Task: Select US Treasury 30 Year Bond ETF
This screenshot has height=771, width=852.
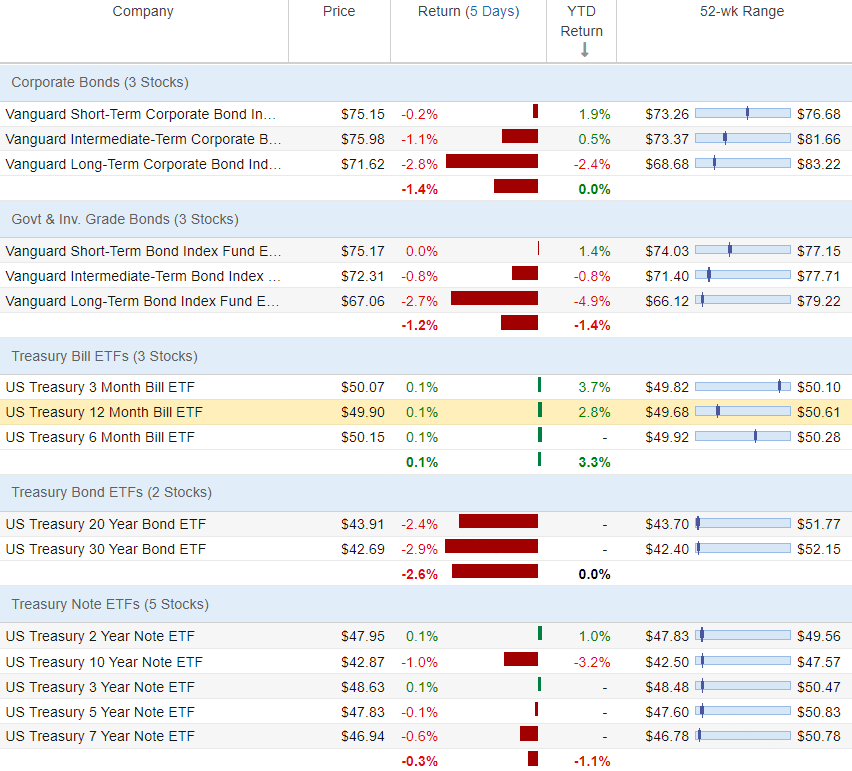Action: pos(106,549)
